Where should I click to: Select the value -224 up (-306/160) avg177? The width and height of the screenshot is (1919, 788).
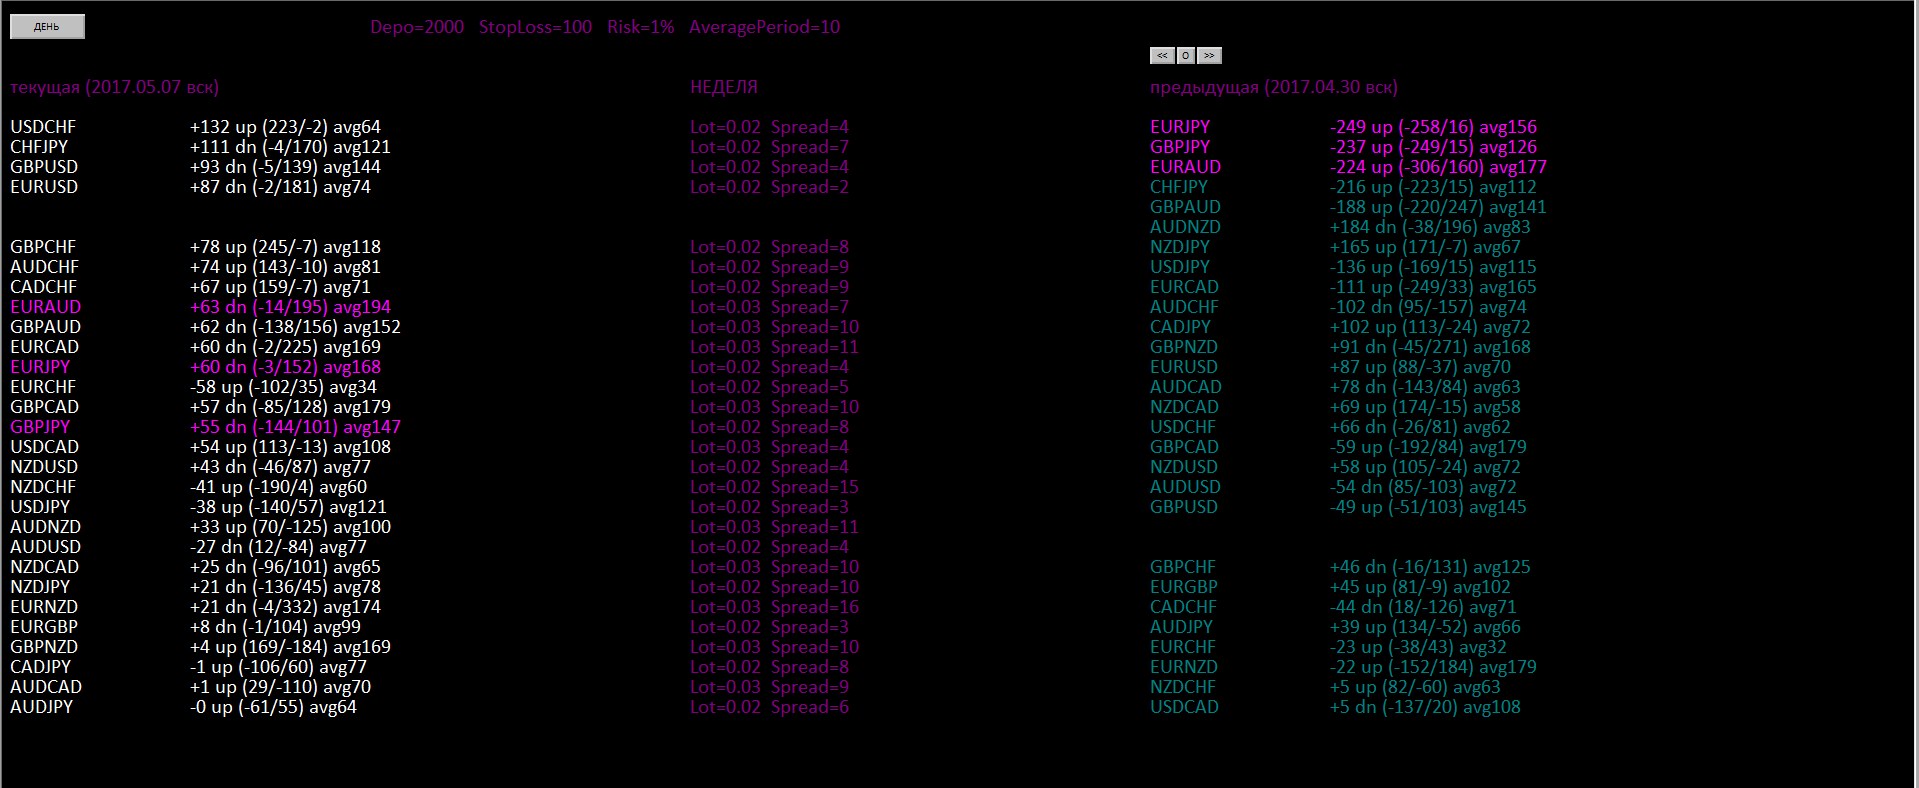pos(1438,167)
